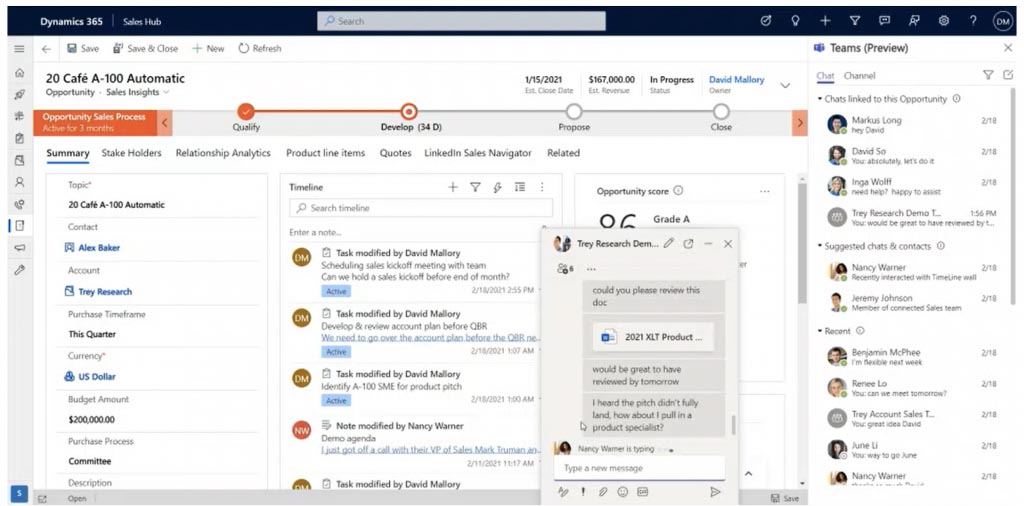This screenshot has height=506, width=1024.
Task: Open the Teams chat icon in header
Action: [x=884, y=21]
